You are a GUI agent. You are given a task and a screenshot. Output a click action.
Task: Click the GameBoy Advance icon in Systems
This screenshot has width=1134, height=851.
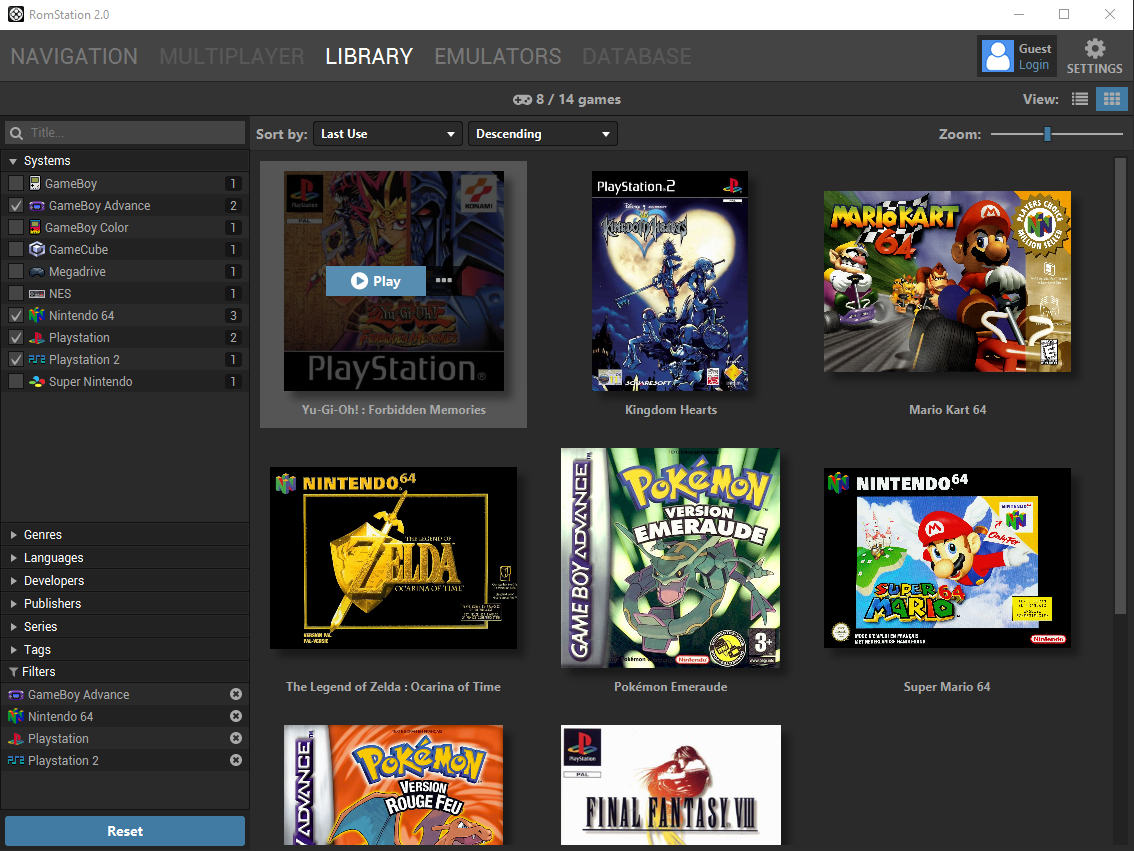coord(37,206)
